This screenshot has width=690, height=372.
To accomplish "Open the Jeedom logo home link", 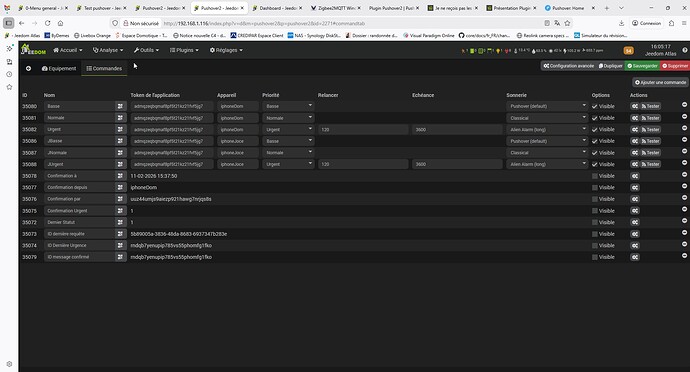I will pyautogui.click(x=33, y=50).
